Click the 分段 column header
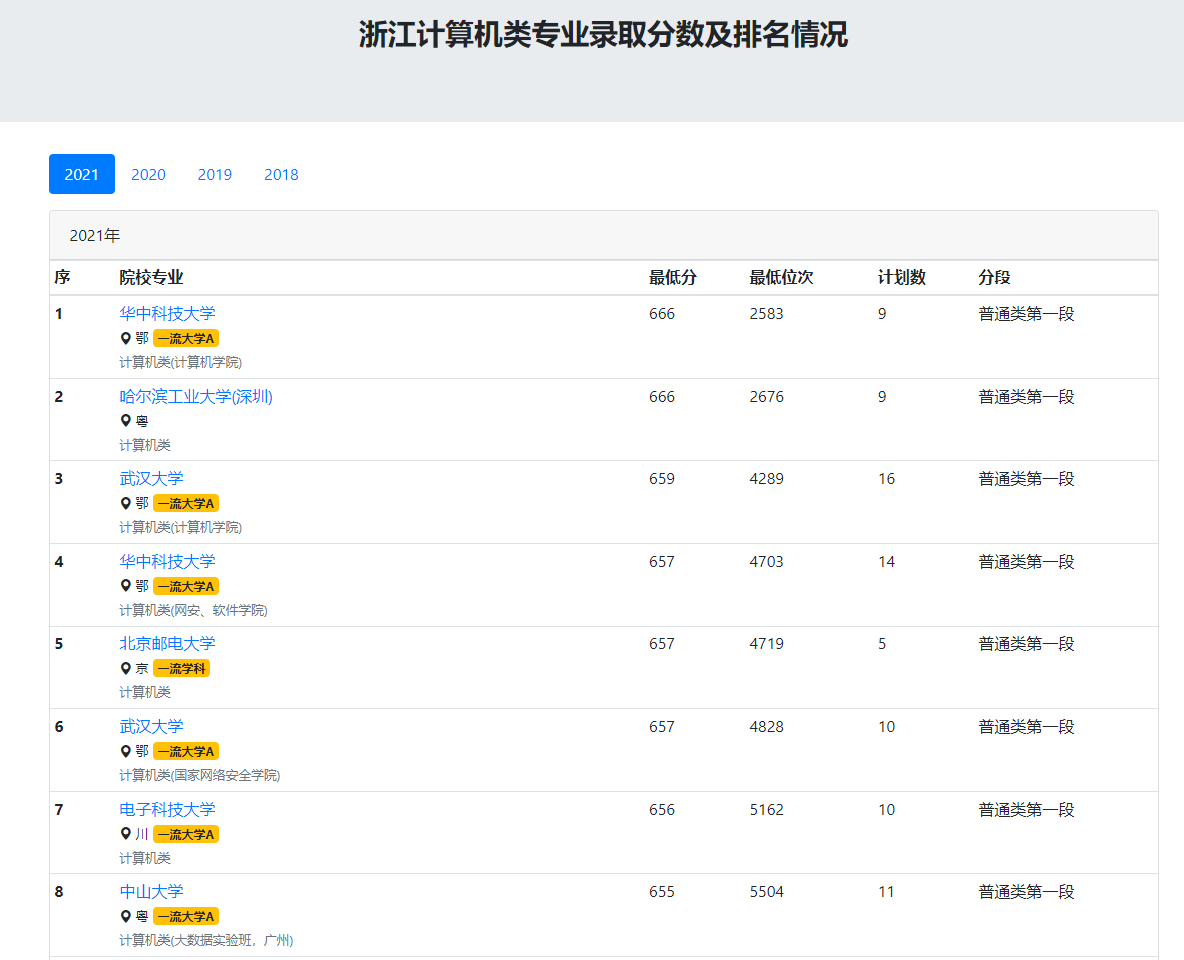This screenshot has width=1184, height=960. click(994, 277)
